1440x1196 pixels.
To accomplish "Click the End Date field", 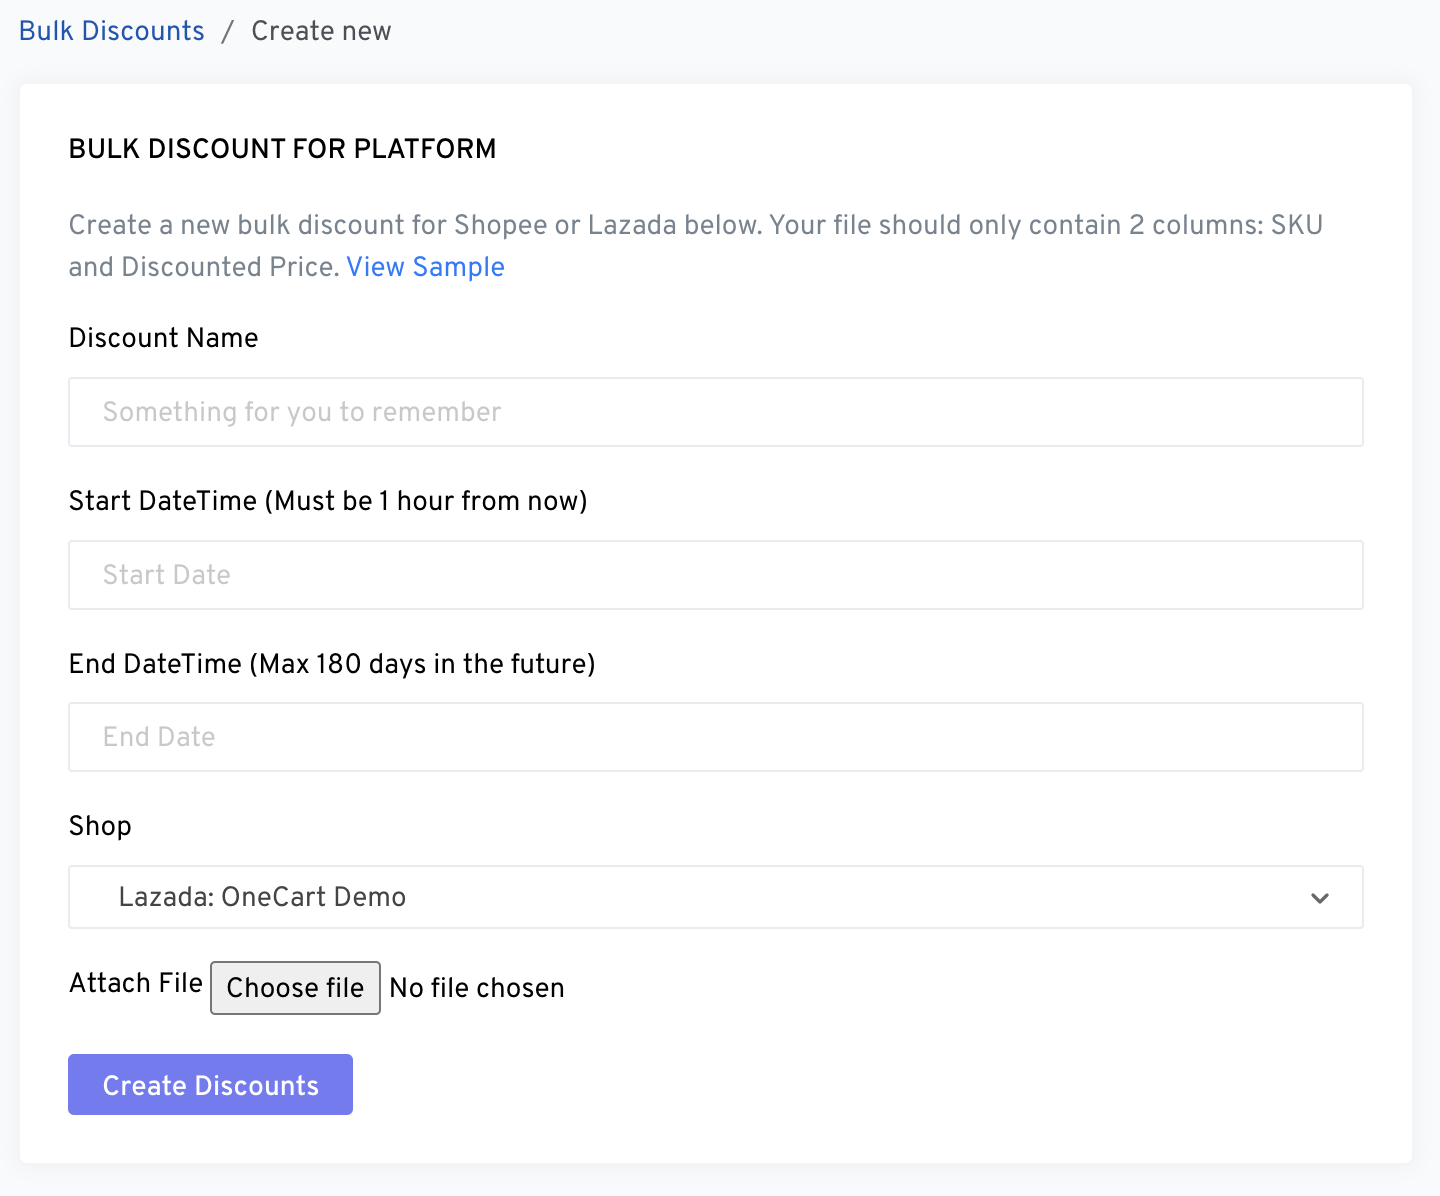I will pyautogui.click(x=715, y=737).
